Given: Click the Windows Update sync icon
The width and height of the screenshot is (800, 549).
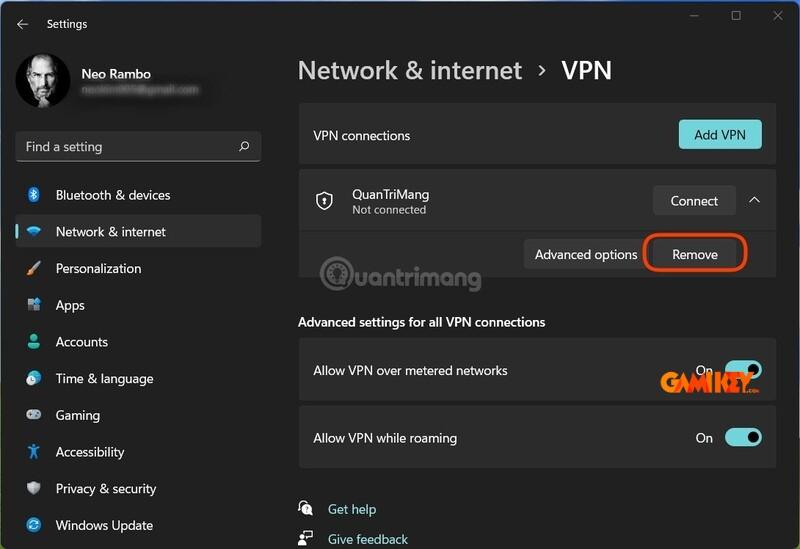Looking at the screenshot, I should pos(34,525).
